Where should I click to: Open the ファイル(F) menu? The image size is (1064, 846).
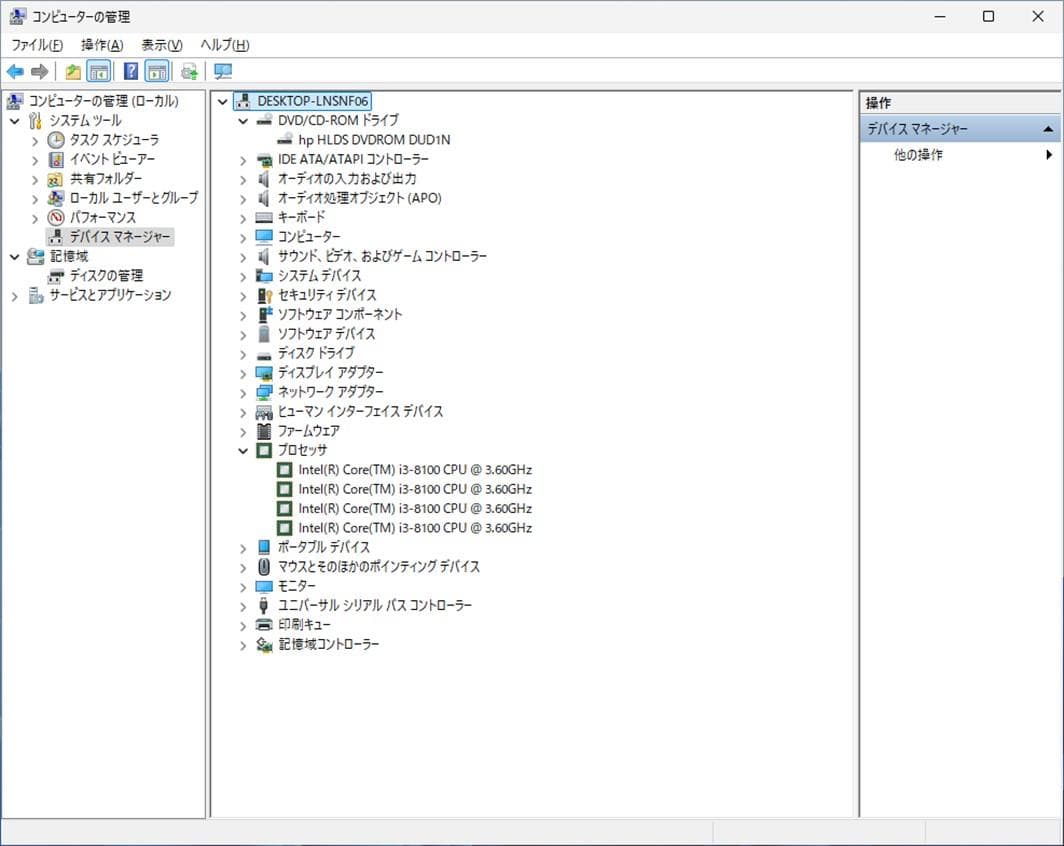[36, 45]
